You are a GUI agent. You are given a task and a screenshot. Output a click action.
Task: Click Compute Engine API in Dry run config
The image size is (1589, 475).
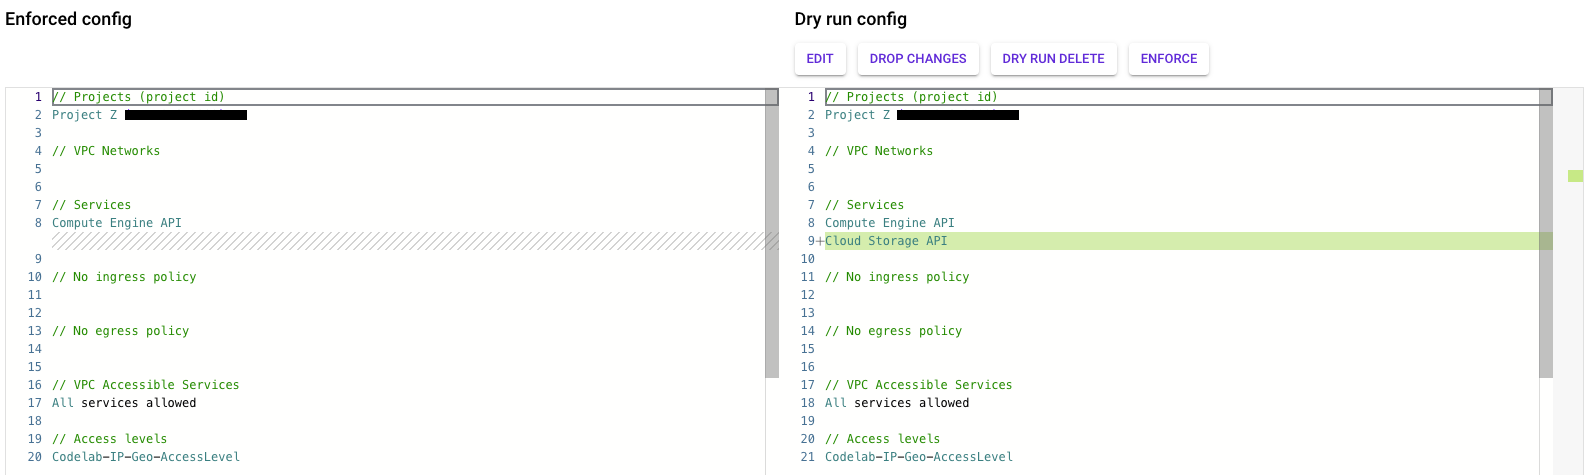point(890,223)
